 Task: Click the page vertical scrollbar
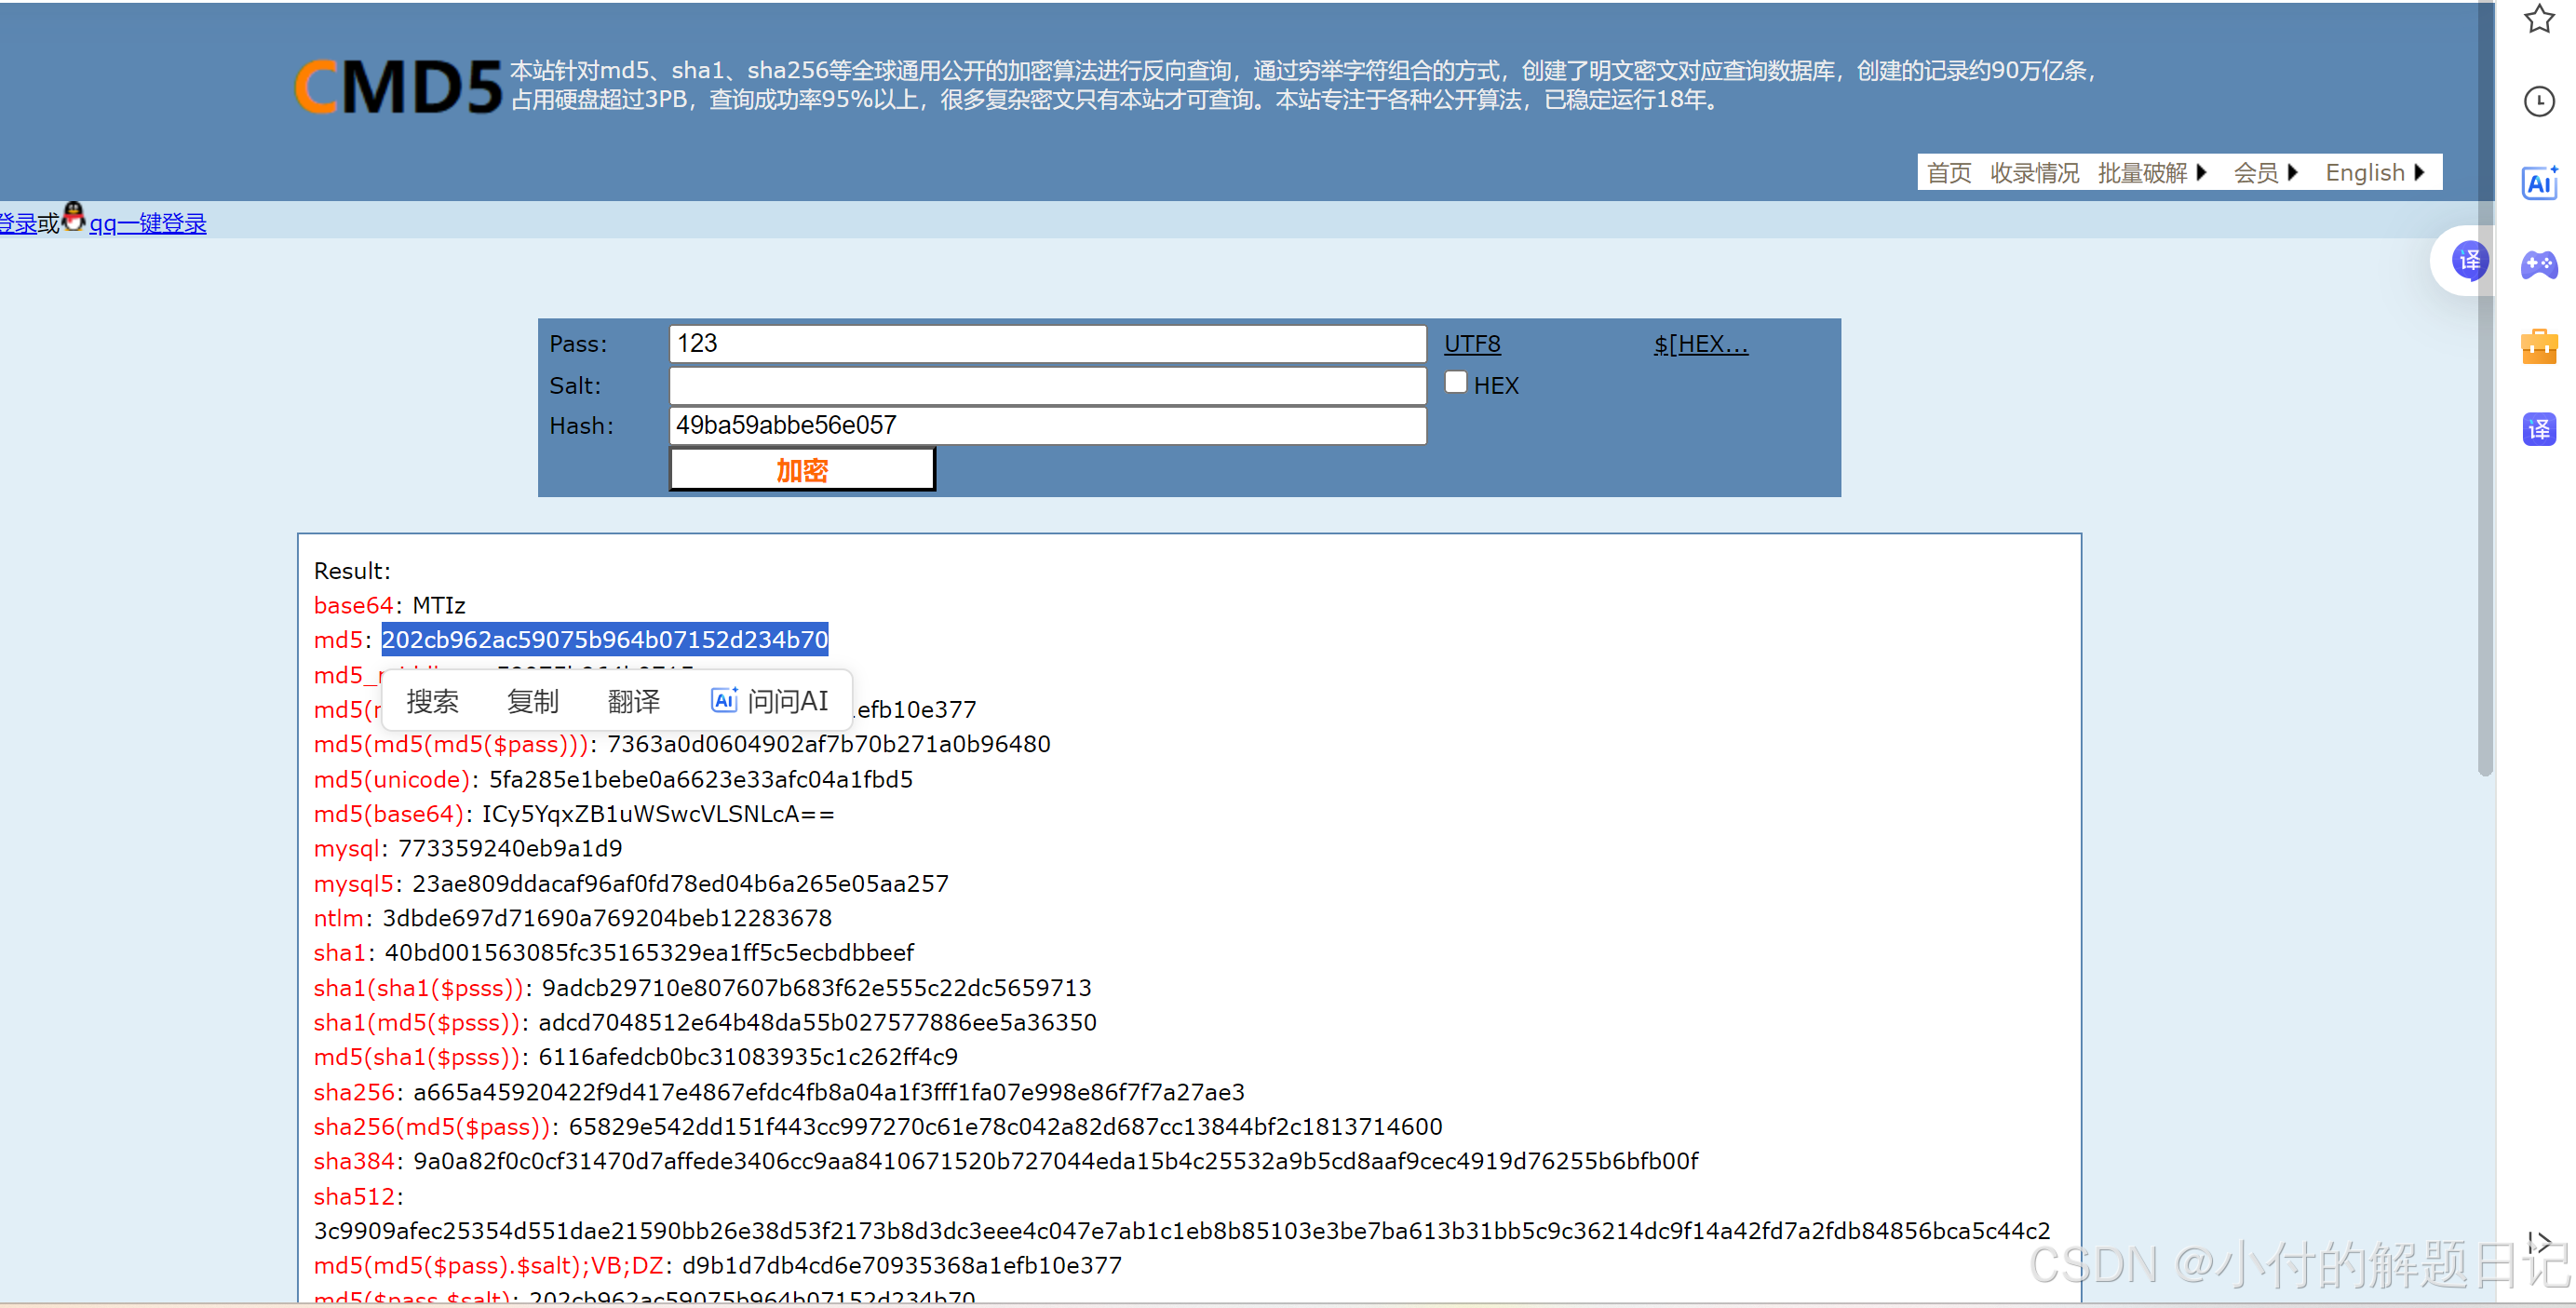tap(2485, 400)
